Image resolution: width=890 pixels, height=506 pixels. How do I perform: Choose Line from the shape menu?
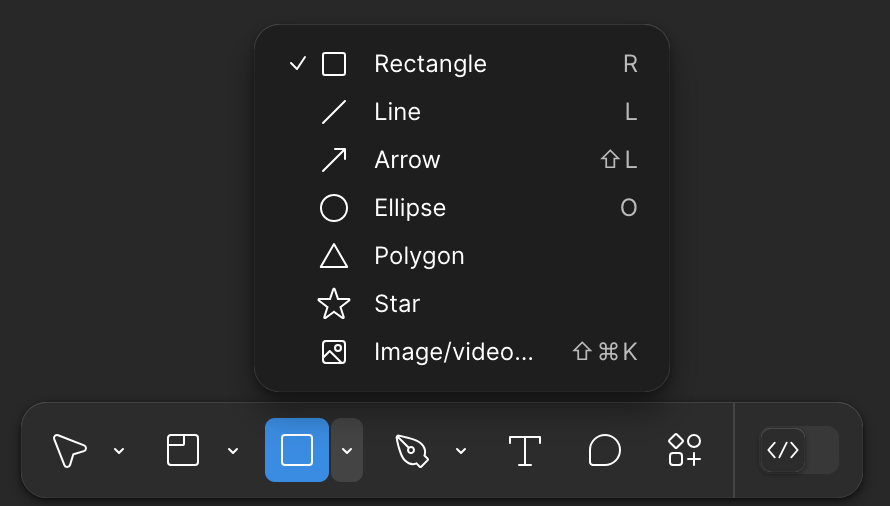click(x=397, y=112)
